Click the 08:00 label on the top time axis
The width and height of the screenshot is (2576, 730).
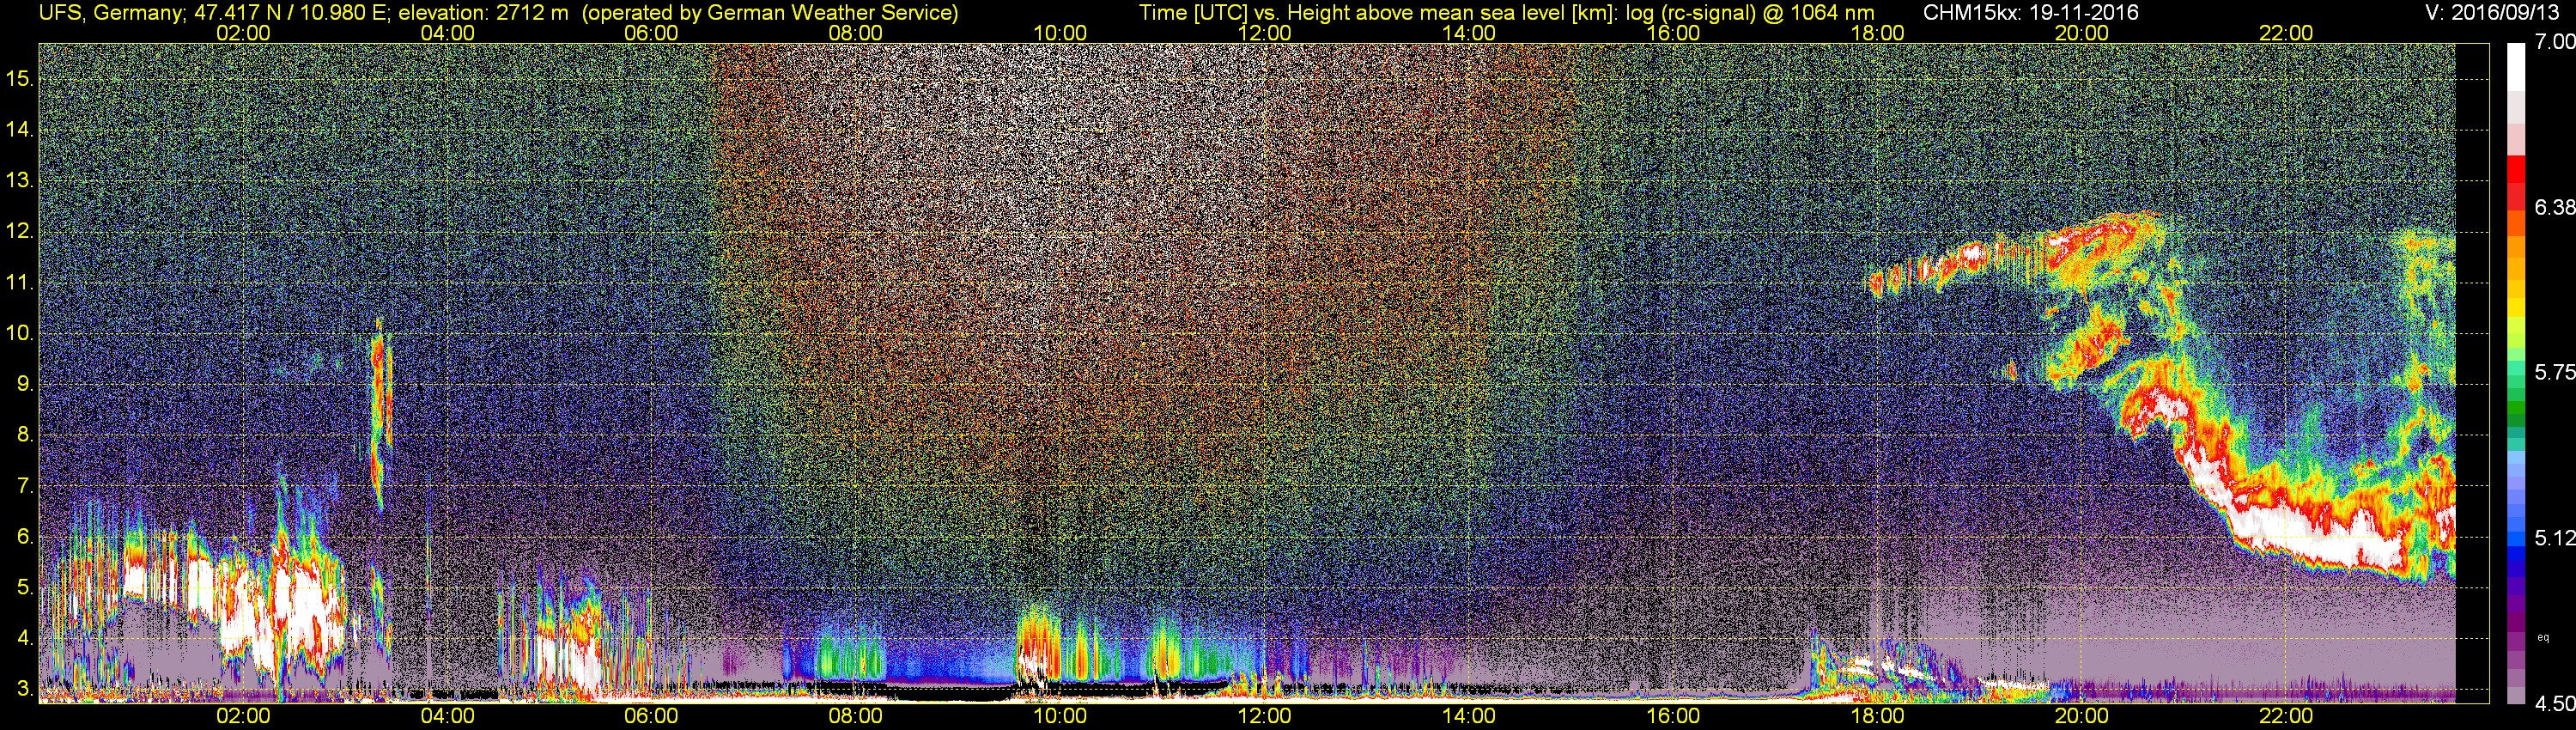tap(856, 33)
